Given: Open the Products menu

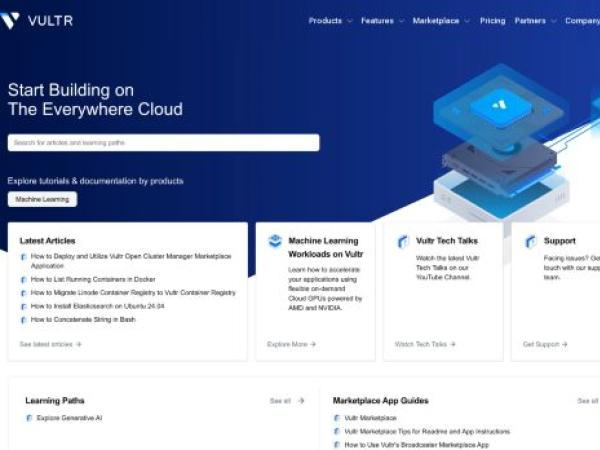Looking at the screenshot, I should point(325,21).
